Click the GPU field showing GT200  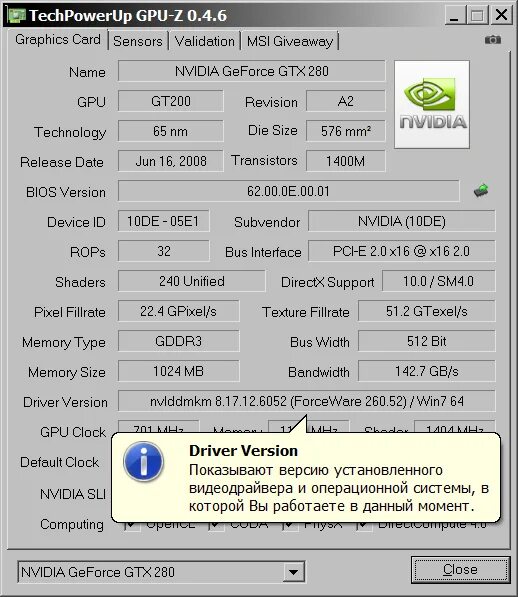point(171,101)
